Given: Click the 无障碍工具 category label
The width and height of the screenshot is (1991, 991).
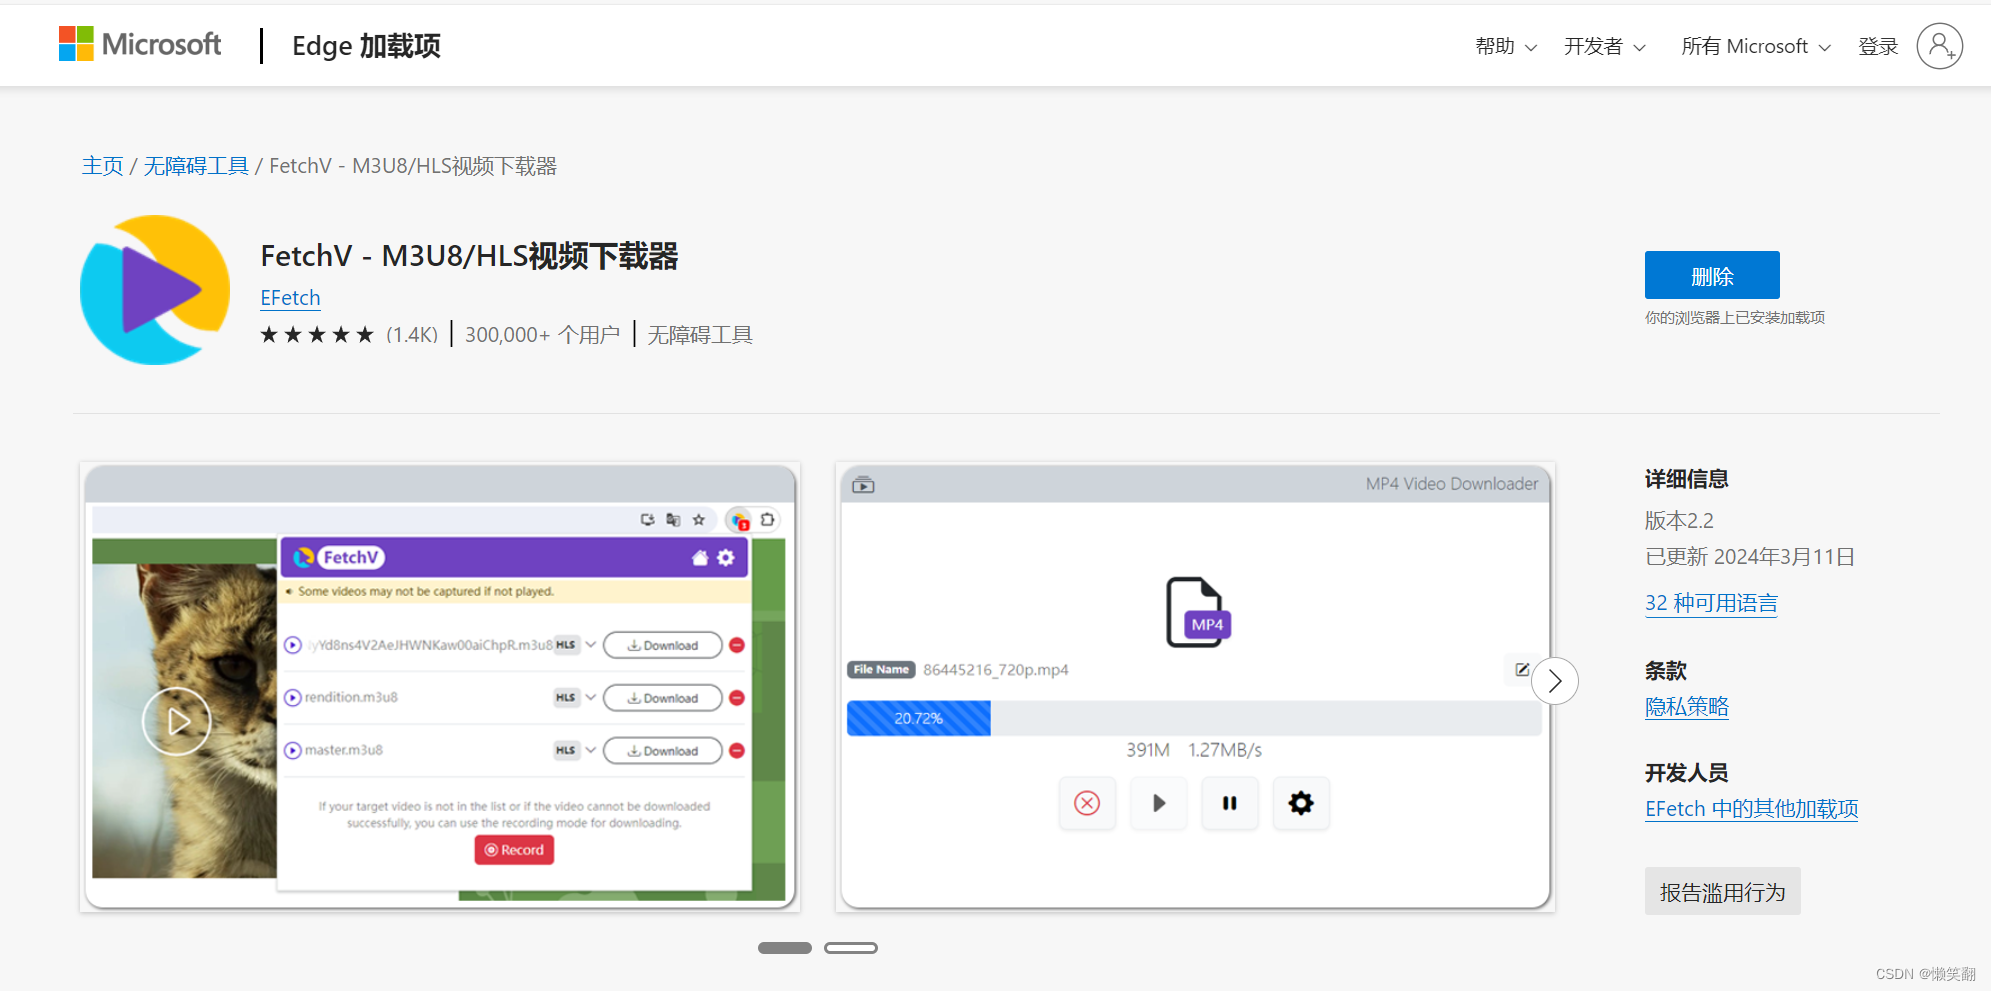Looking at the screenshot, I should (x=700, y=335).
